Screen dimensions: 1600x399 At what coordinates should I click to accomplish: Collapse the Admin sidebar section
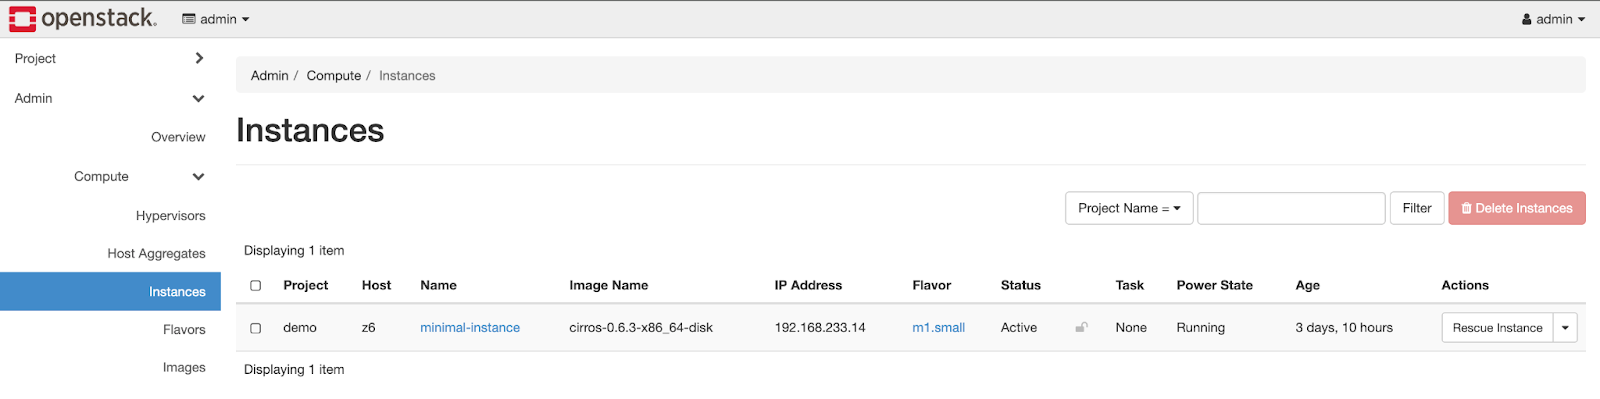tap(198, 98)
